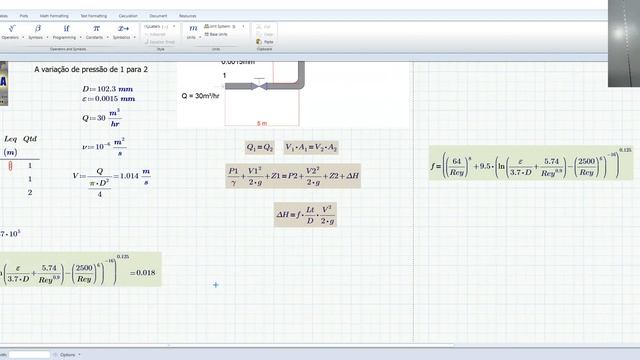Open the Unit System dropdown arrow

pyautogui.click(x=243, y=27)
